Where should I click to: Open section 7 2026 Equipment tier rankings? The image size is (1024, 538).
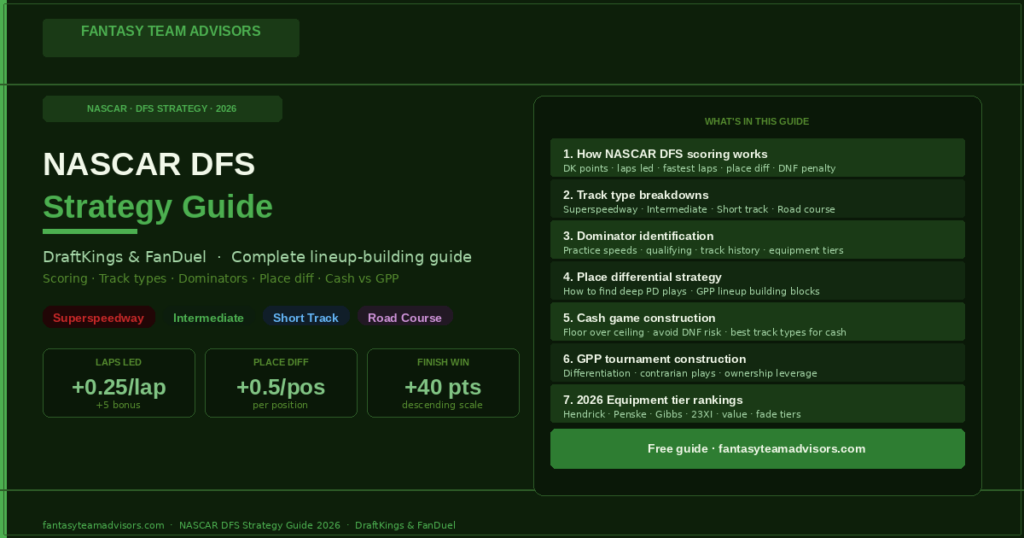(758, 404)
